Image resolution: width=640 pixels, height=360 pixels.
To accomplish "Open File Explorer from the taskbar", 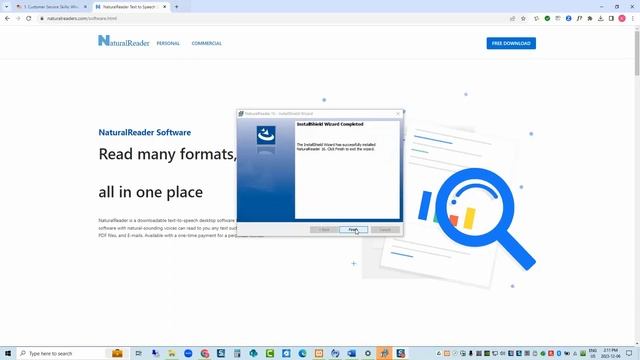I will pyautogui.click(x=171, y=353).
